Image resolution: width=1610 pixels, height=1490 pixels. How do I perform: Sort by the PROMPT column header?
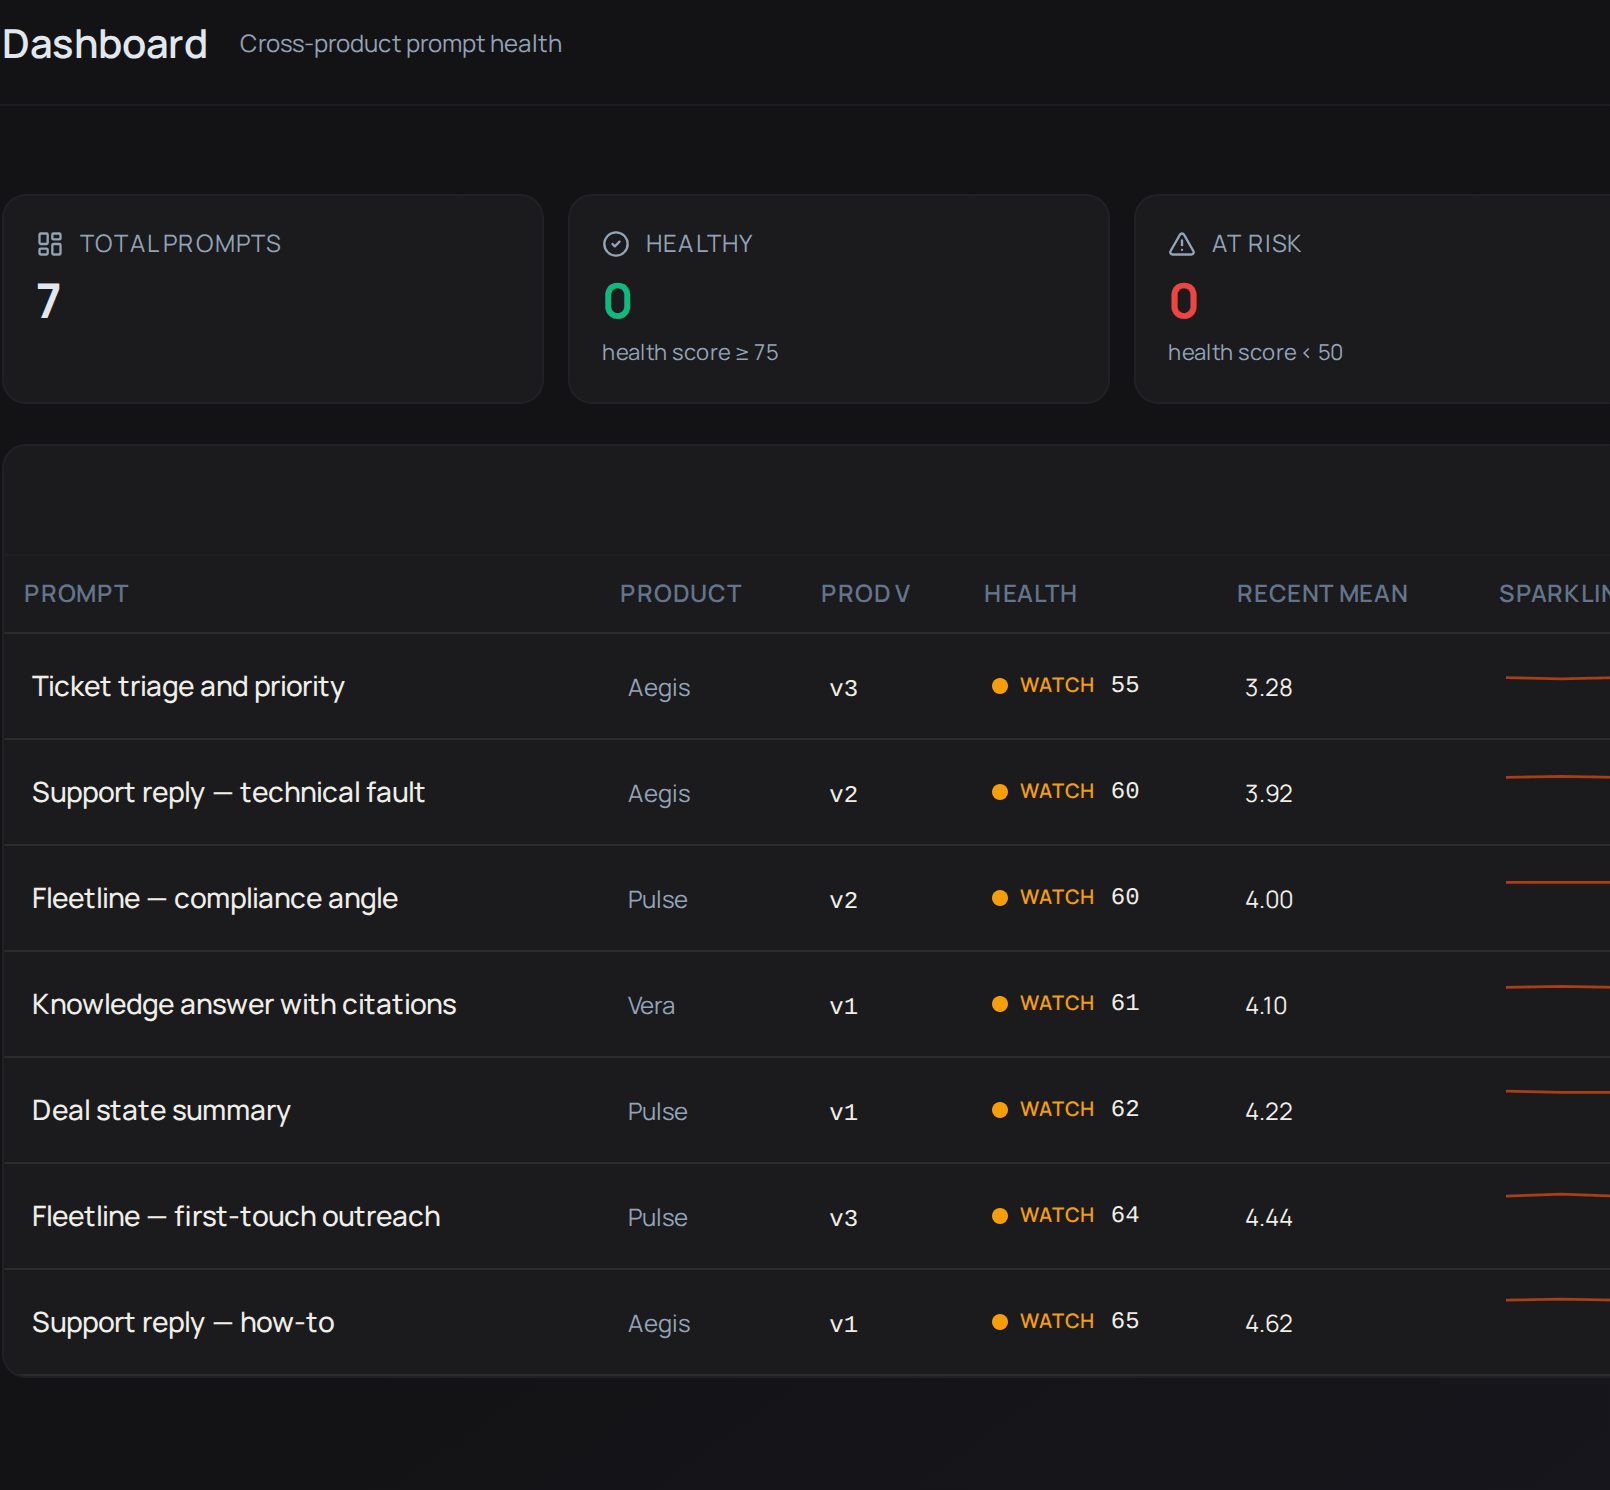tap(76, 594)
